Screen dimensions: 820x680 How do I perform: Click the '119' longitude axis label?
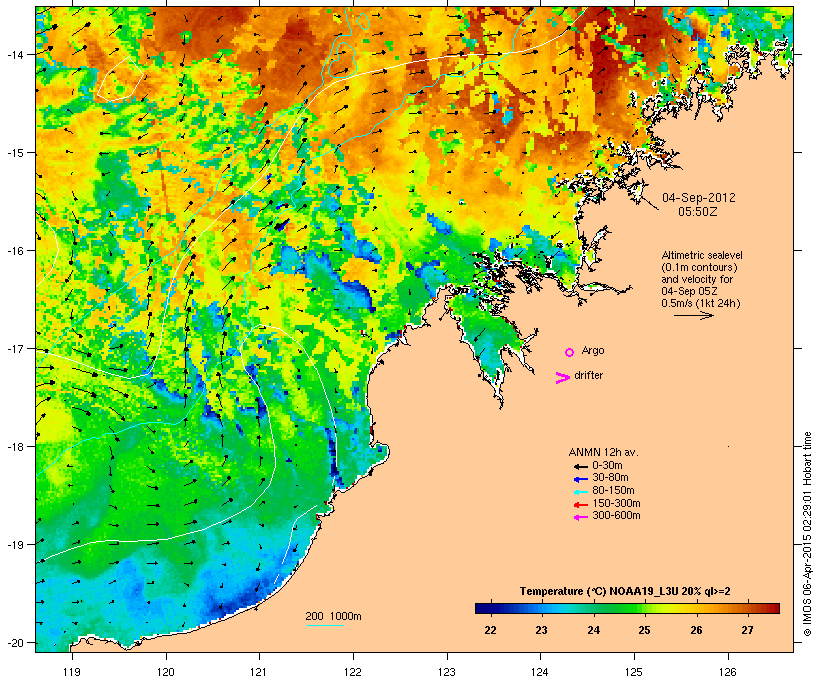(x=72, y=672)
